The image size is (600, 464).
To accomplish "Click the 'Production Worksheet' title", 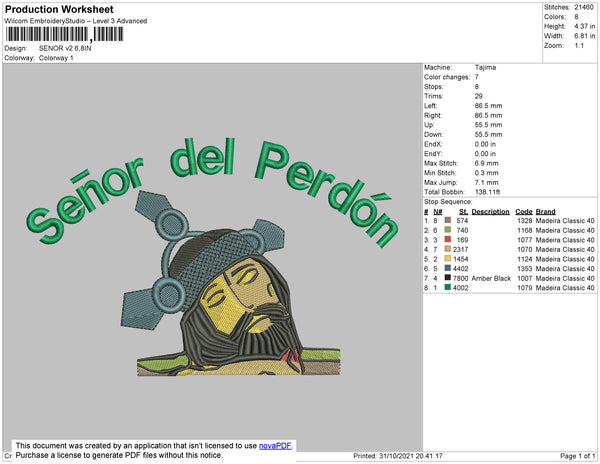I will [x=59, y=9].
